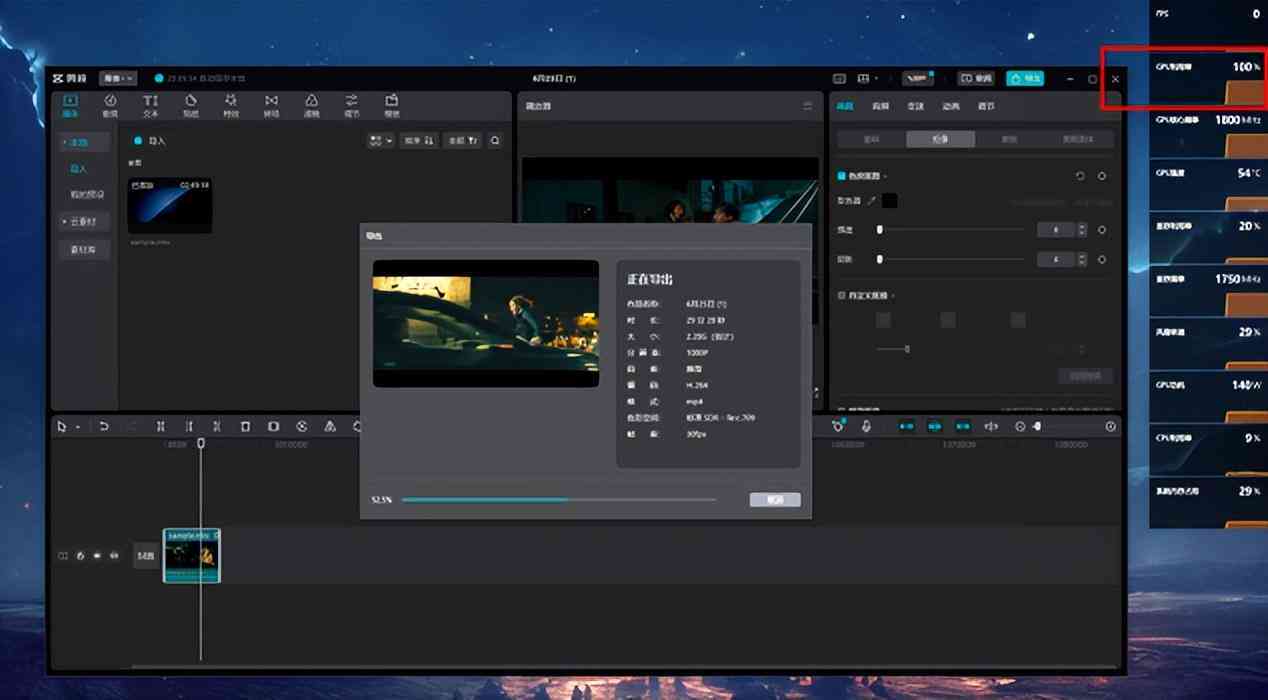Select the sample.mov clip on the timeline
This screenshot has height=700, width=1268.
pos(192,555)
